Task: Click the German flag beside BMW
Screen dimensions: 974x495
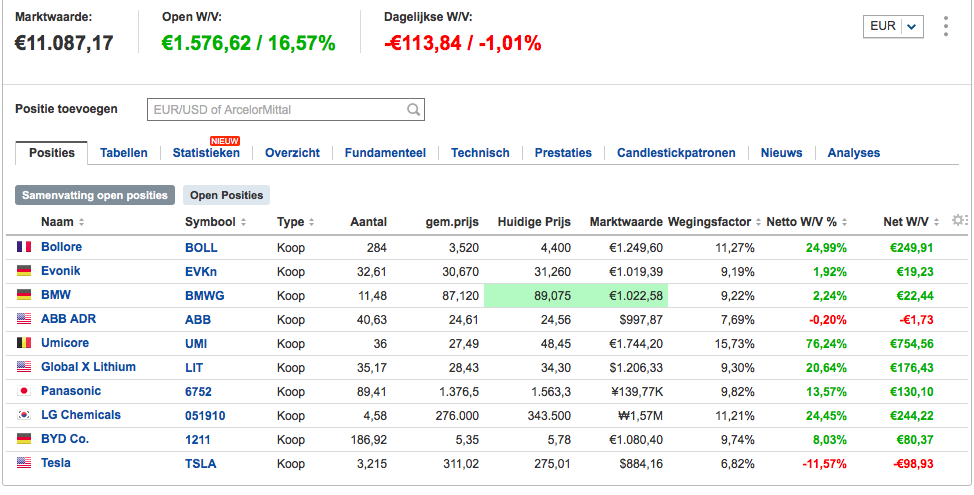Action: click(24, 295)
